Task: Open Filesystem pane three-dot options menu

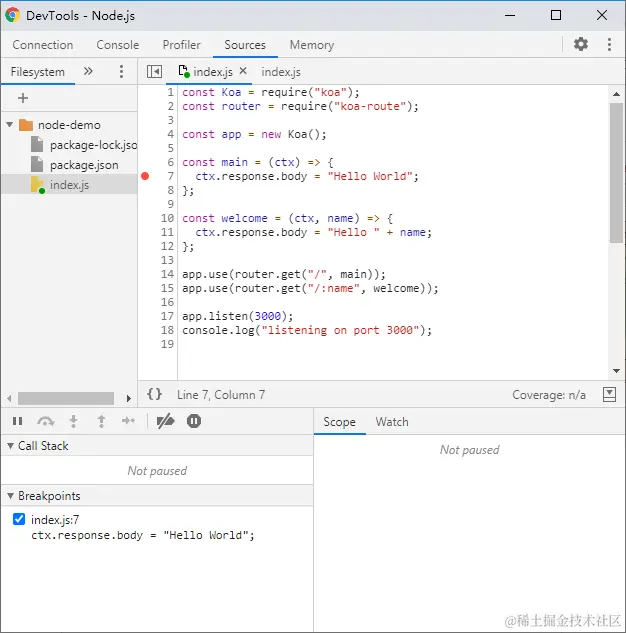Action: click(121, 71)
